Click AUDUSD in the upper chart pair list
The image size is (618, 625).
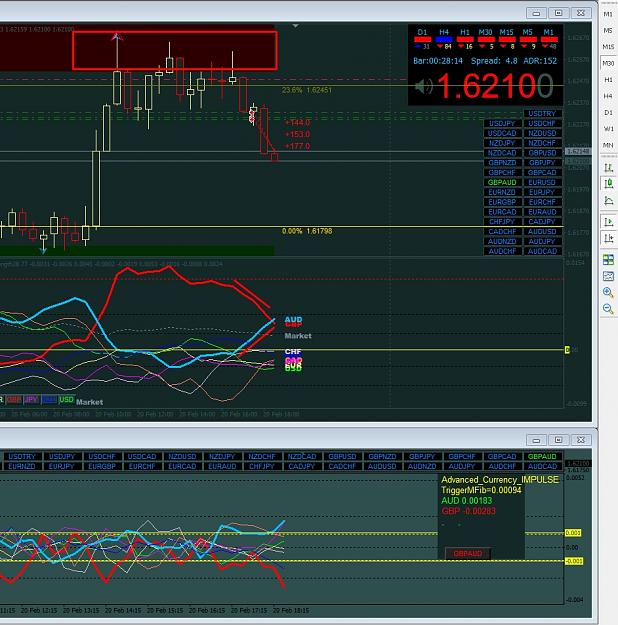click(x=542, y=232)
